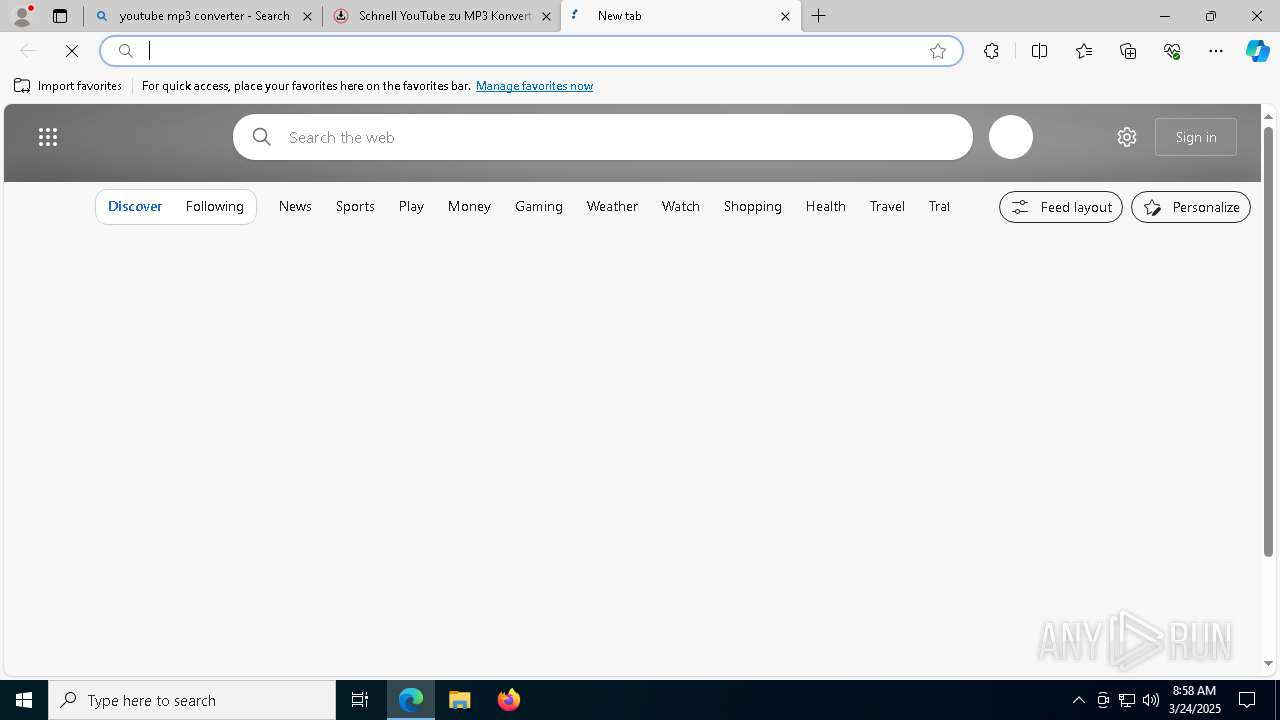The image size is (1280, 720).
Task: Open the Play category
Action: (411, 206)
